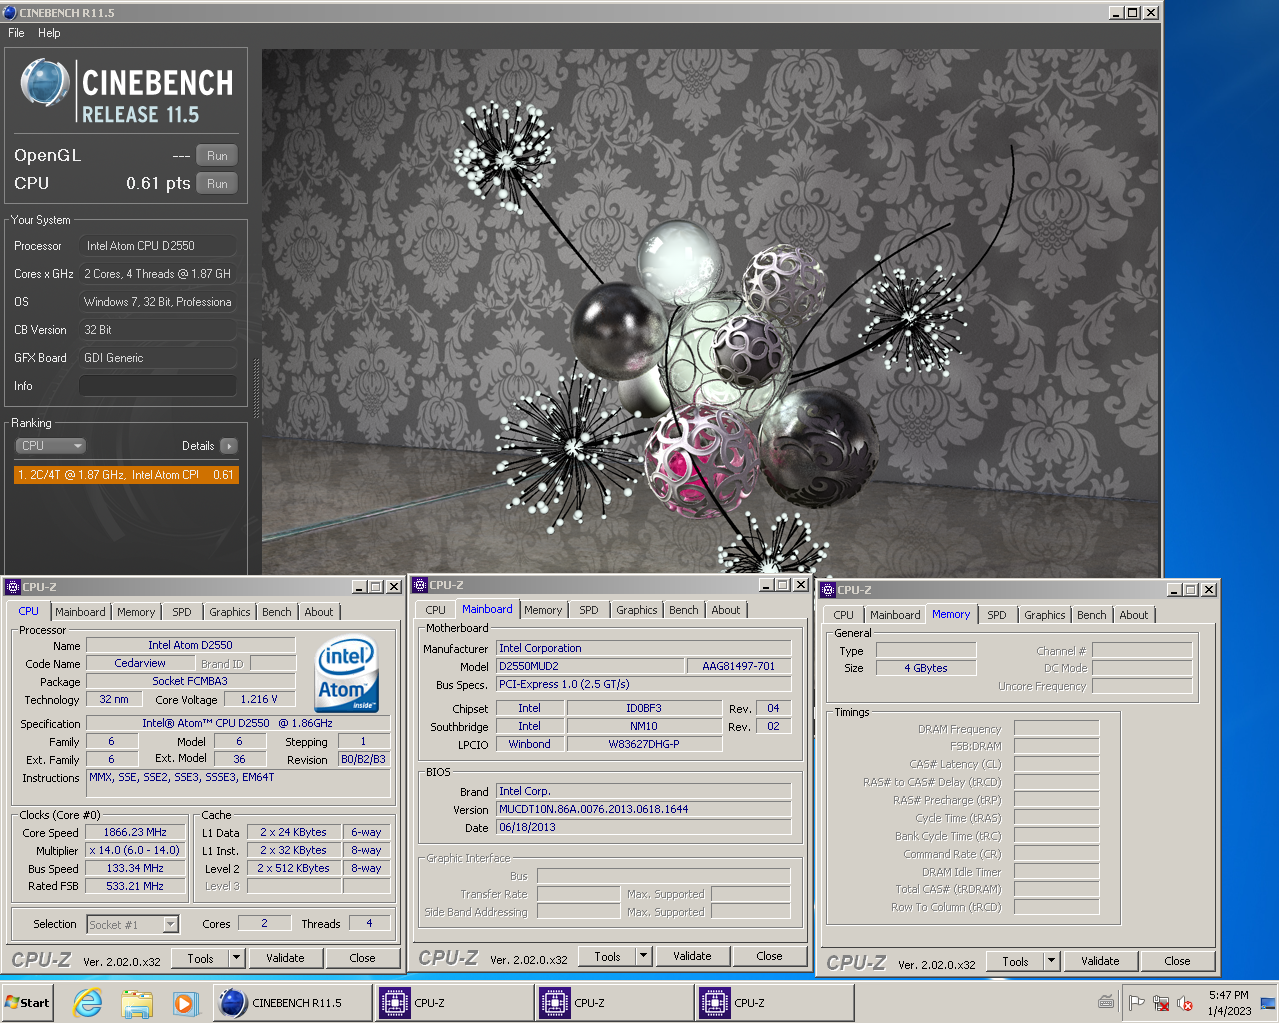Viewport: 1279px width, 1023px height.
Task: Click the Package value Socket FCMBA3
Action: click(190, 681)
